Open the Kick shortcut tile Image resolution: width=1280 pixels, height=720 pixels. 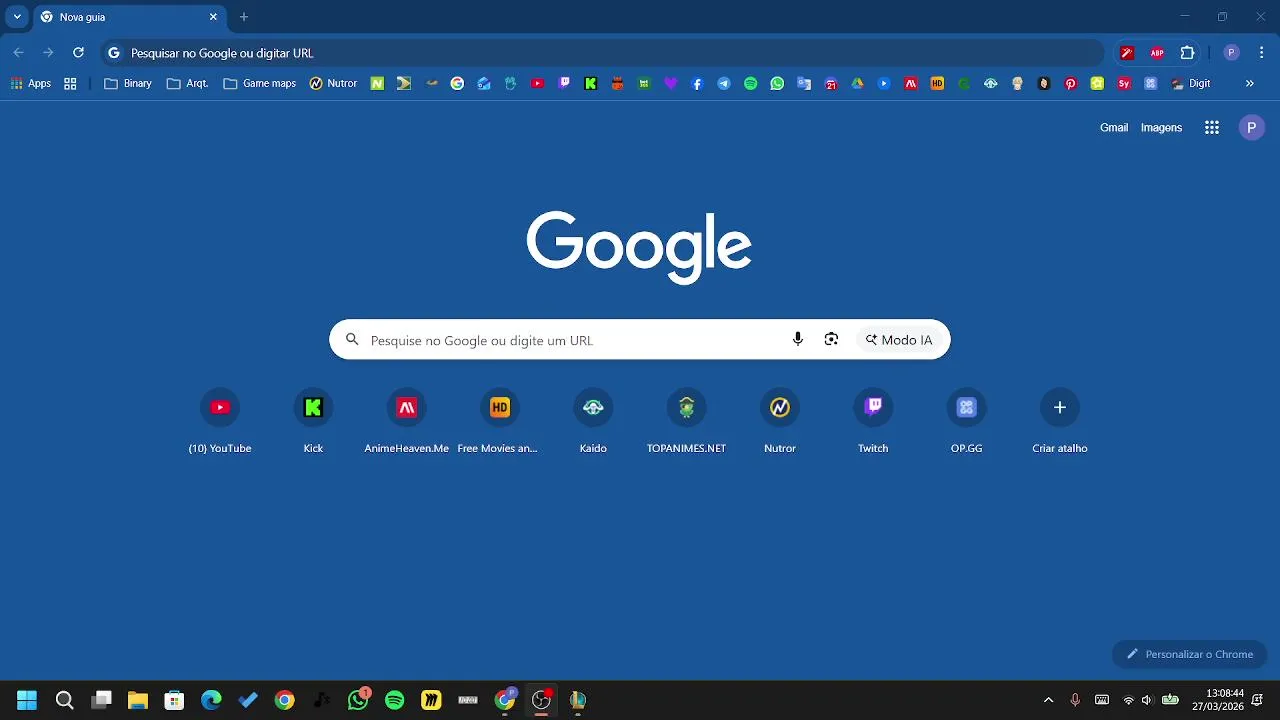click(313, 422)
